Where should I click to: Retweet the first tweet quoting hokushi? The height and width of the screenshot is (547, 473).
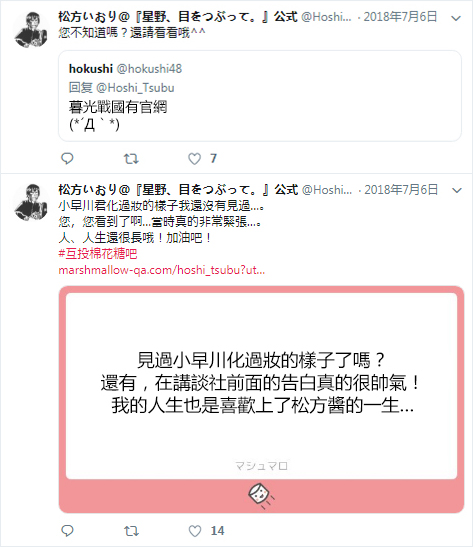point(131,159)
